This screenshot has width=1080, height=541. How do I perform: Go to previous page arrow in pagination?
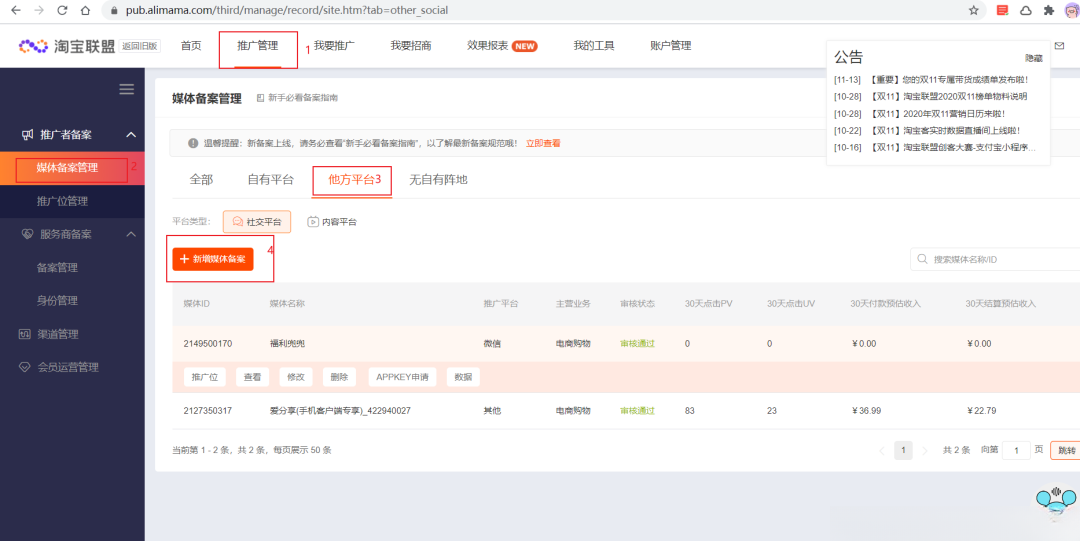click(x=882, y=451)
